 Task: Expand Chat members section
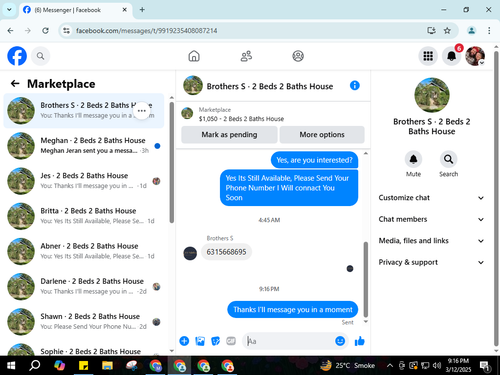(431, 219)
